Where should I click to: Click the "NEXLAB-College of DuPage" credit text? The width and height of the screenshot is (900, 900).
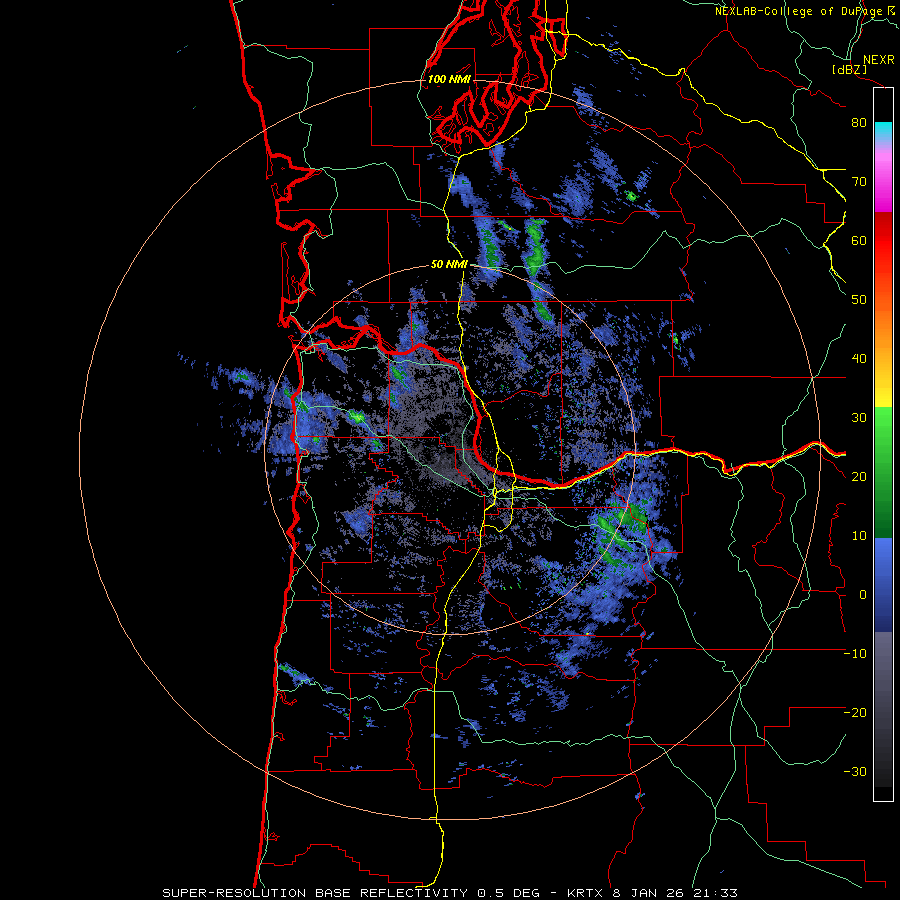pyautogui.click(x=798, y=11)
